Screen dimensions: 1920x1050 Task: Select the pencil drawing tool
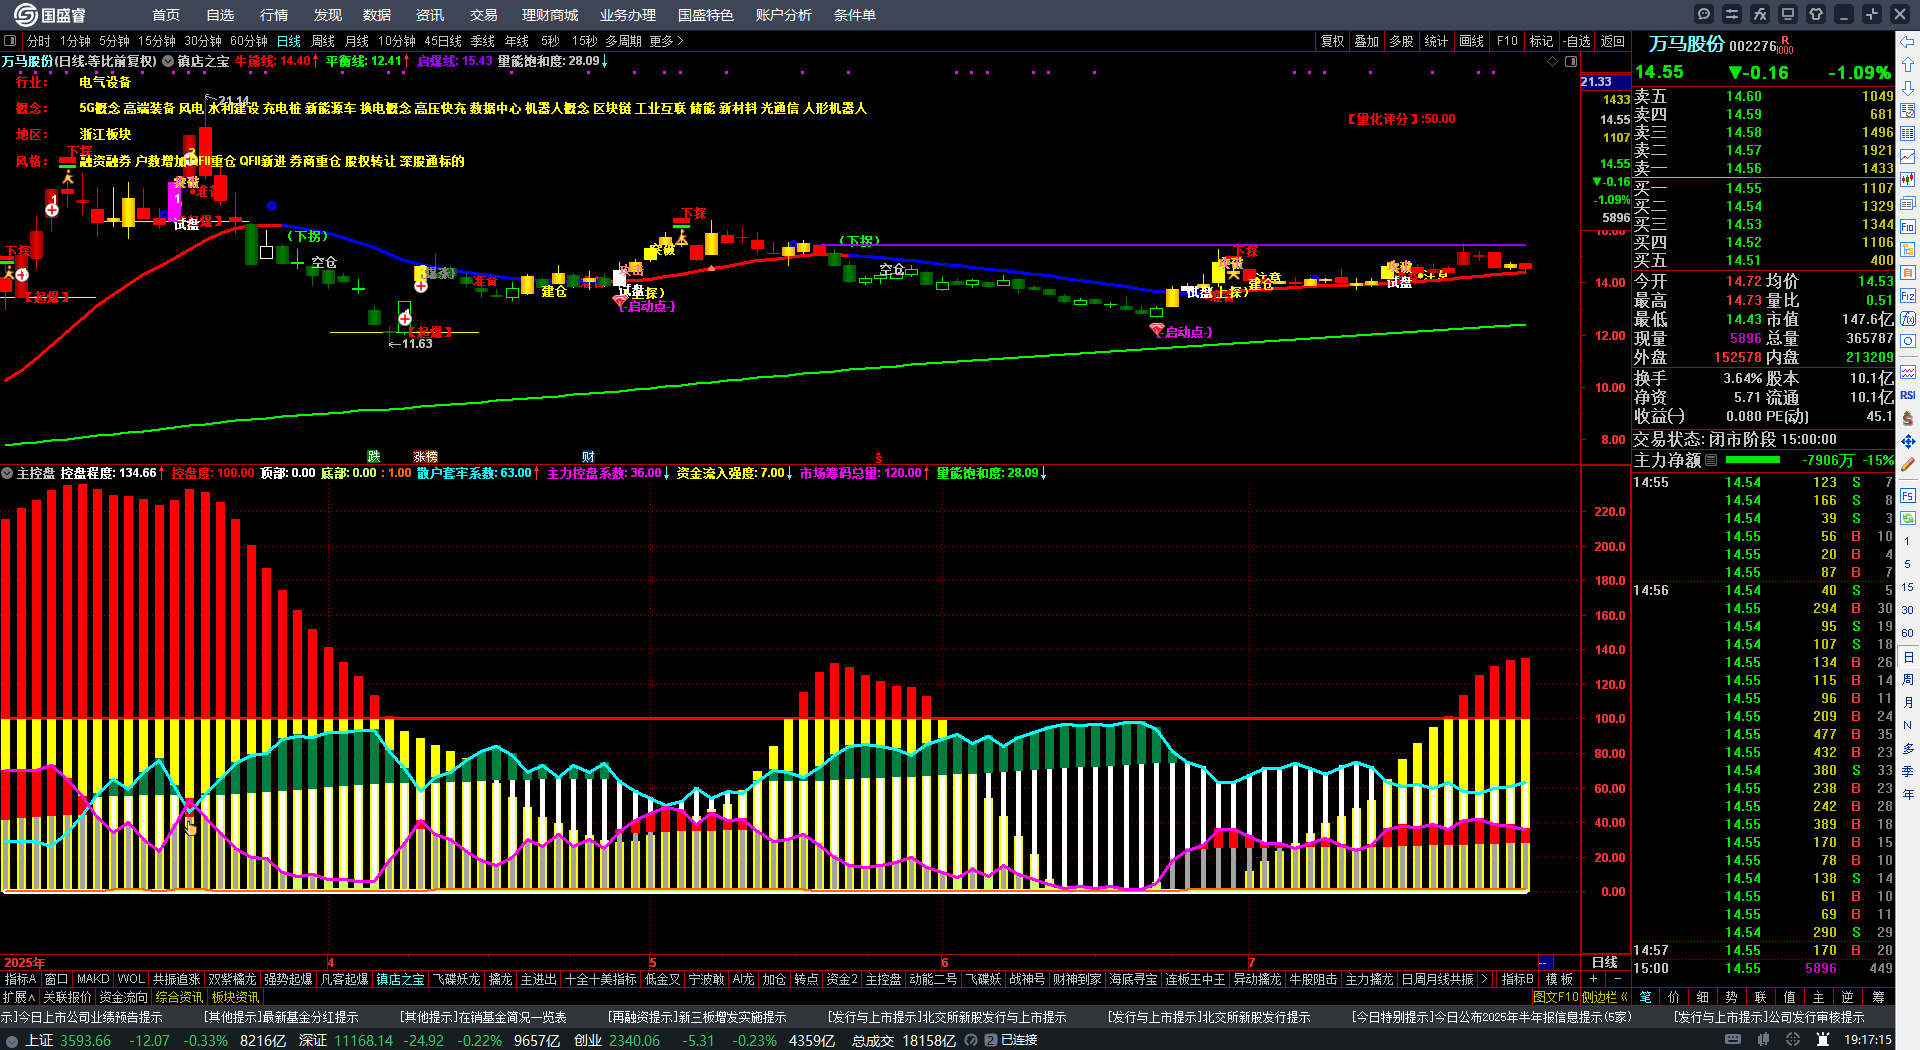(1908, 464)
